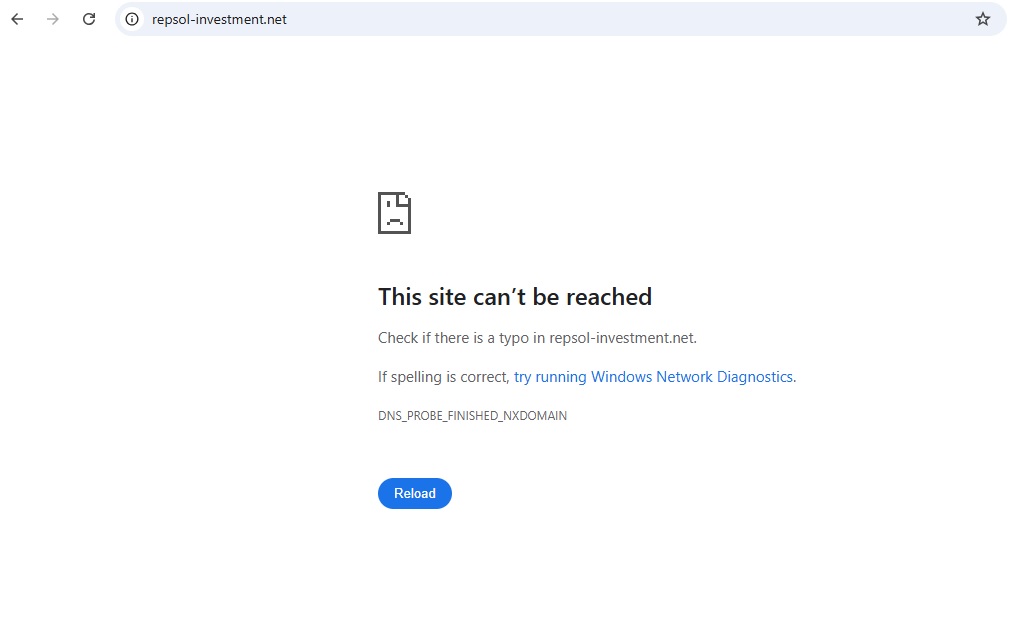Screen dimensions: 1020x624
Task: Click the "This site can't be reached" heading
Action: click(515, 297)
